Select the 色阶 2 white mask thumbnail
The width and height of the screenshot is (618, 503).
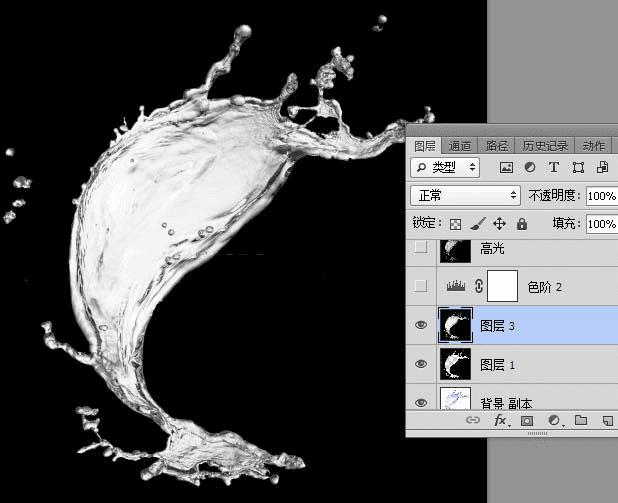503,286
